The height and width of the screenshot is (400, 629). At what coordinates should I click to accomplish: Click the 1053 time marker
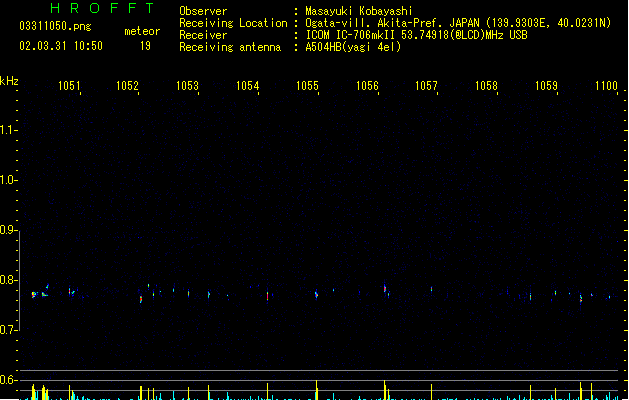(187, 85)
